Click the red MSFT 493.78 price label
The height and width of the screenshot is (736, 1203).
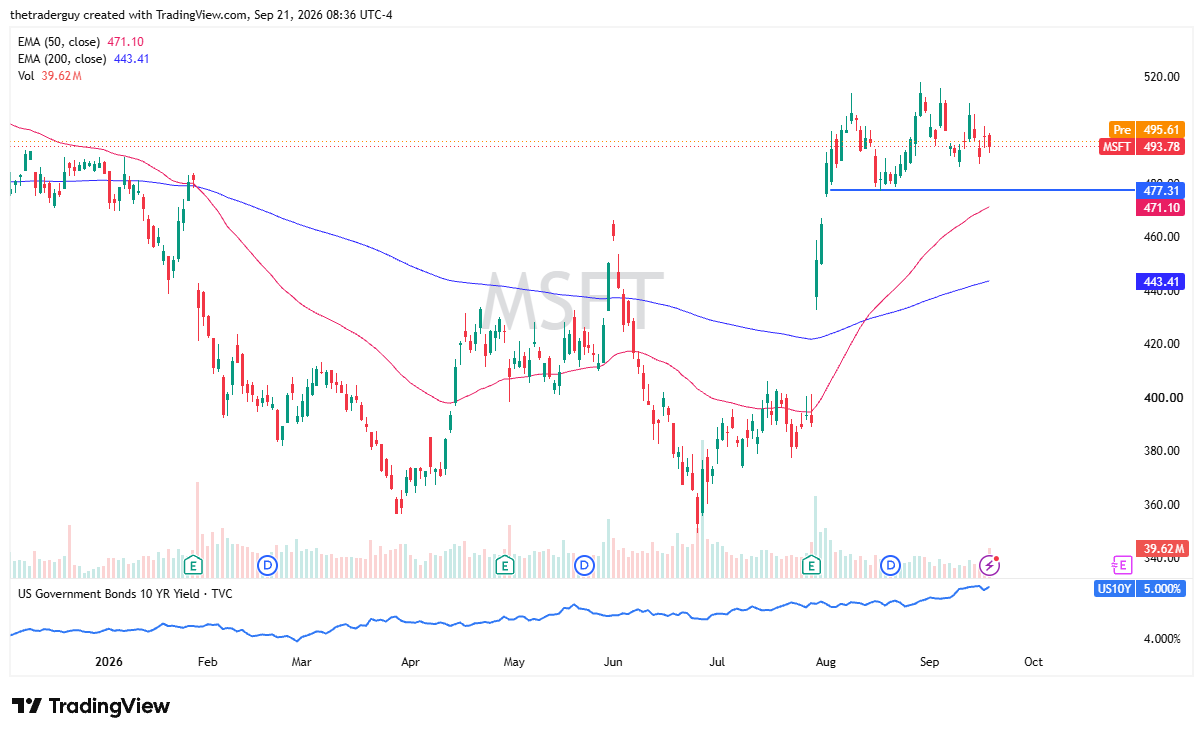click(x=1142, y=146)
